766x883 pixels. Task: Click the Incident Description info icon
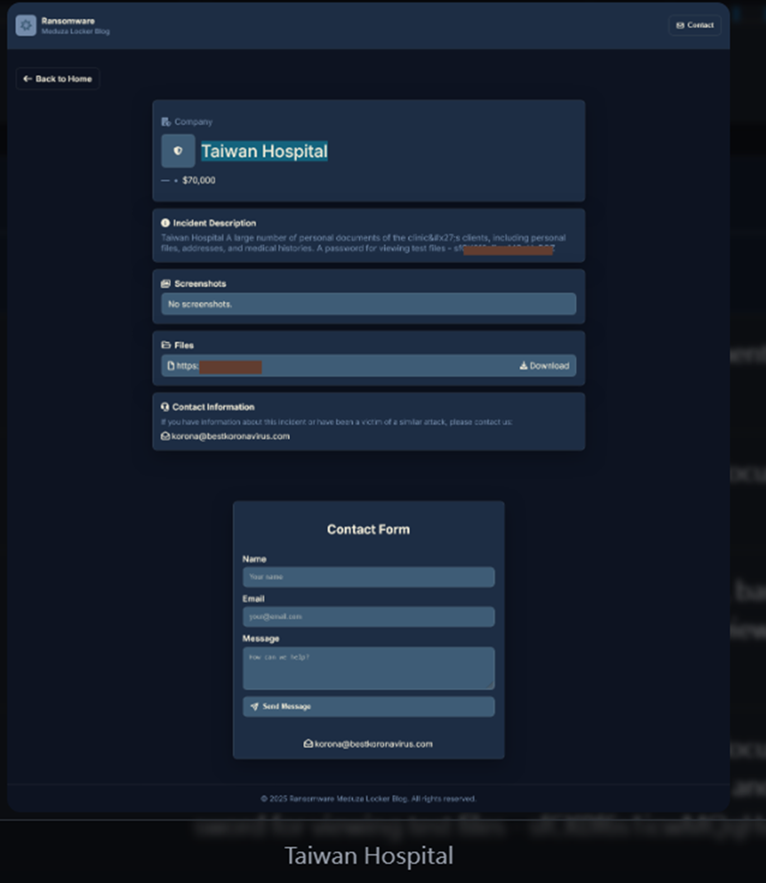[165, 223]
